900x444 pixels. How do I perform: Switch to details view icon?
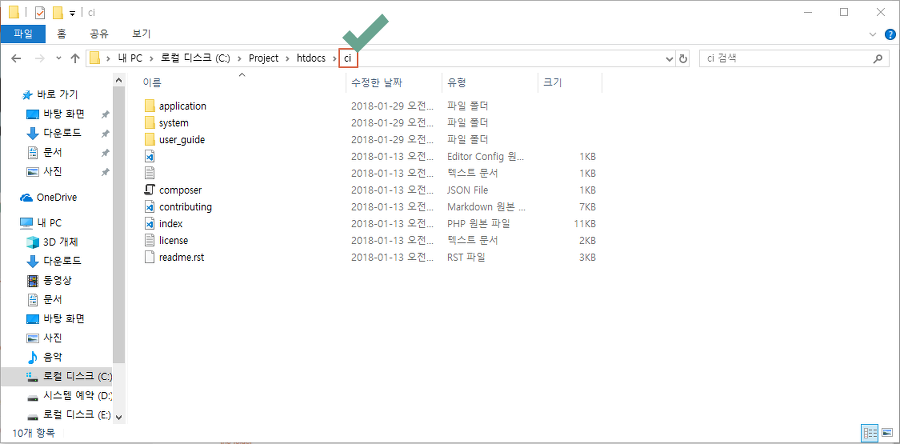tap(870, 433)
